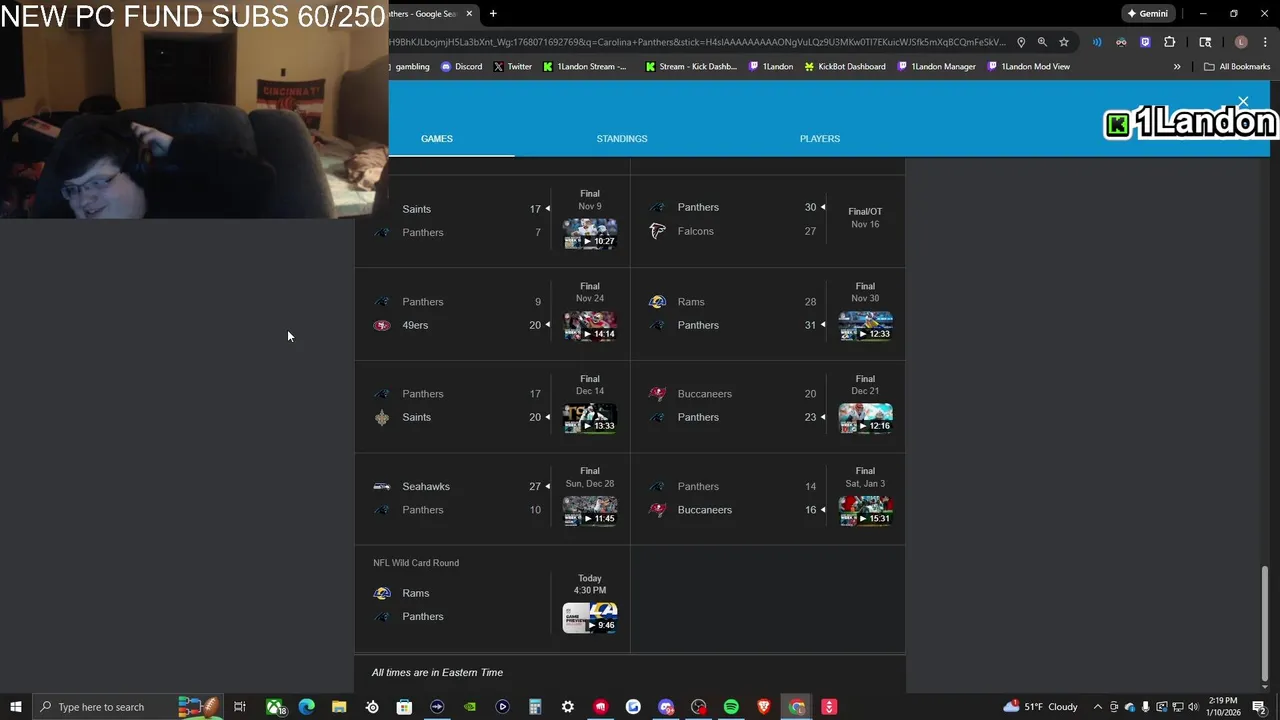Play Panthers vs Buccaneers Jan 3 highlights
Viewport: 1280px width, 720px height.
pyautogui.click(x=865, y=511)
